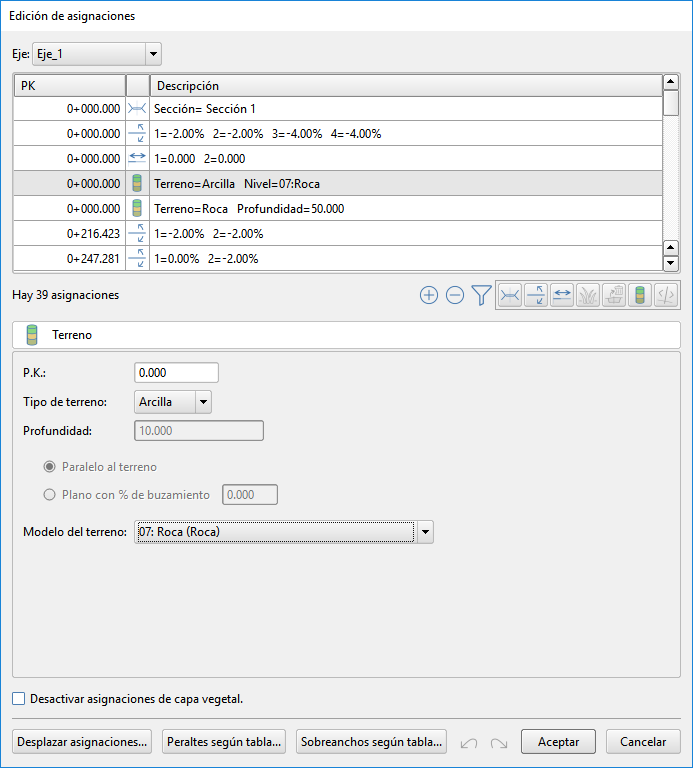Click the Terreno header layer icon
This screenshot has width=693, height=768.
(32, 335)
